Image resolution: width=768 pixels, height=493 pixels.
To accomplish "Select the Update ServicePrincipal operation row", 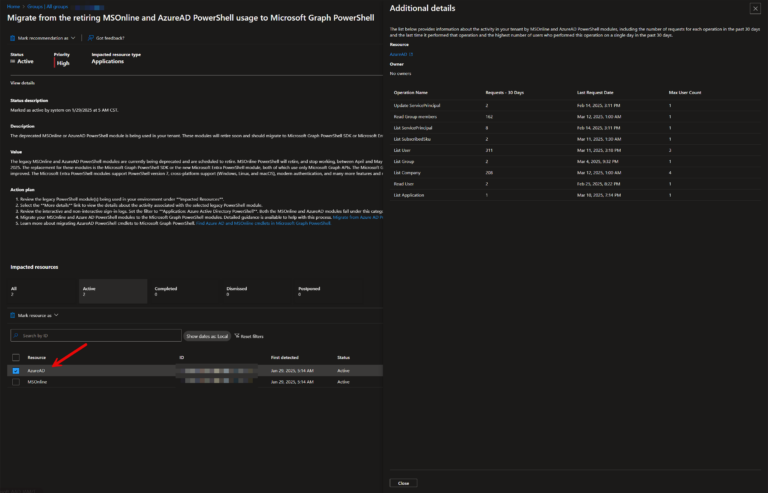I will pyautogui.click(x=575, y=106).
